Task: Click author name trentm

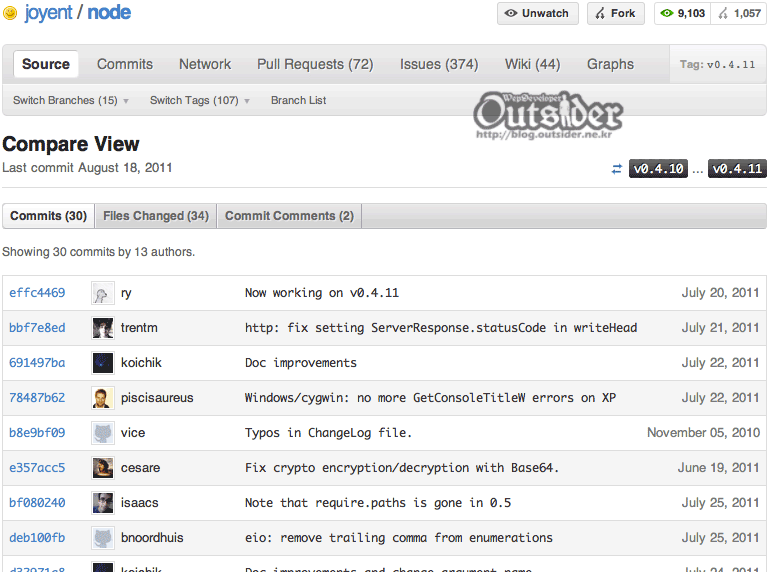Action: 139,328
